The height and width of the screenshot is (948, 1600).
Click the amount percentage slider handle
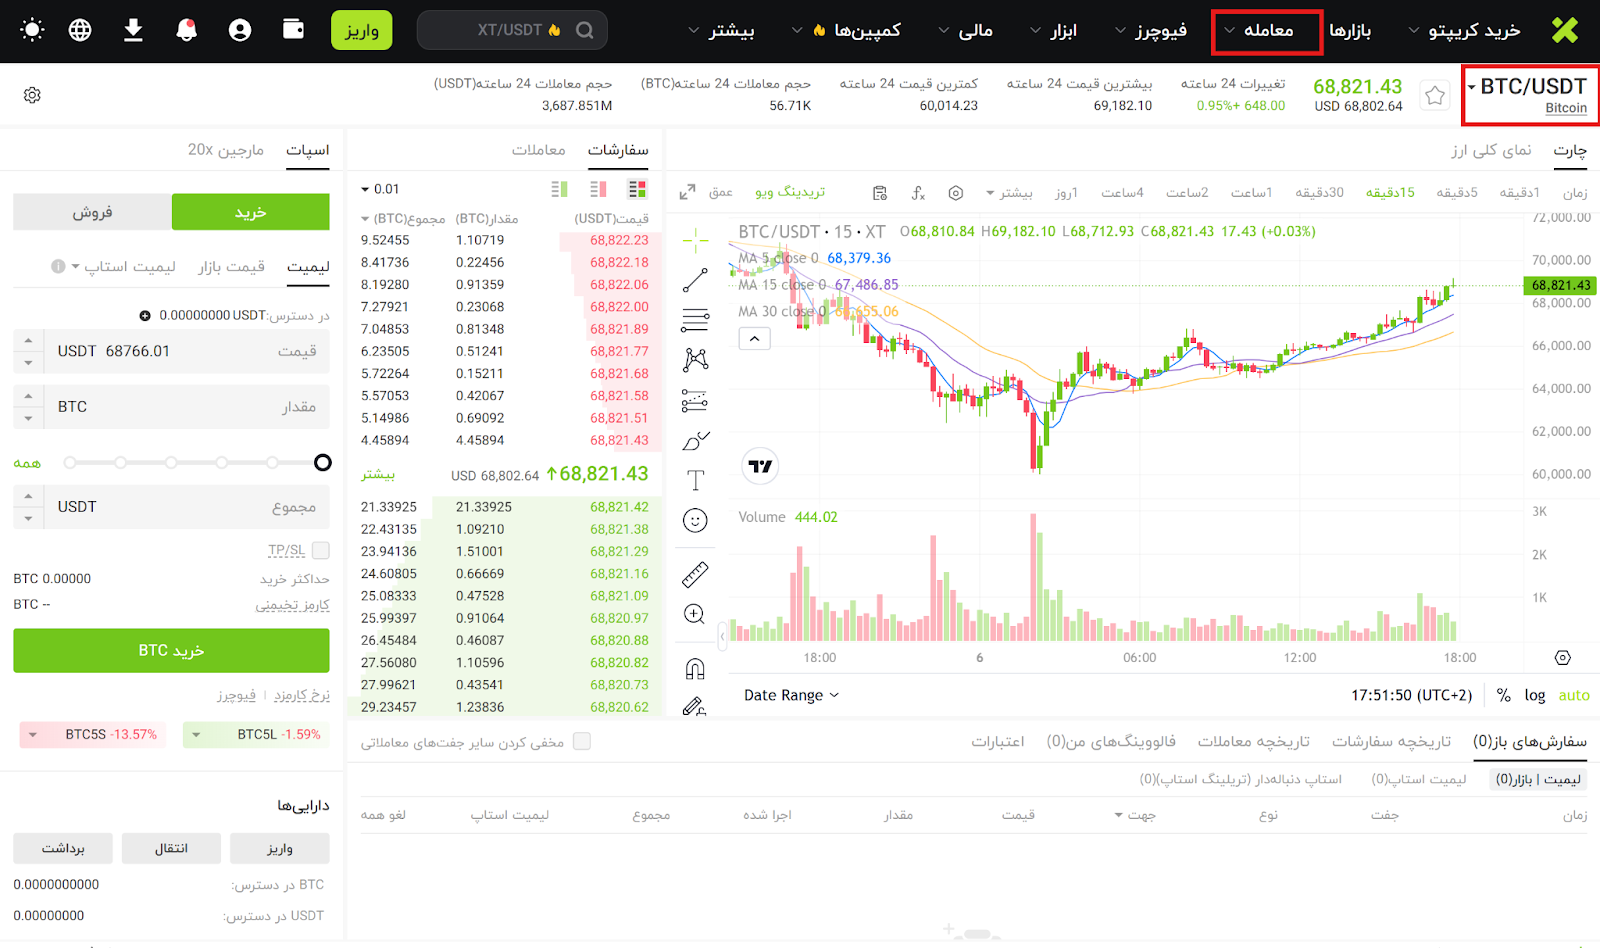322,462
